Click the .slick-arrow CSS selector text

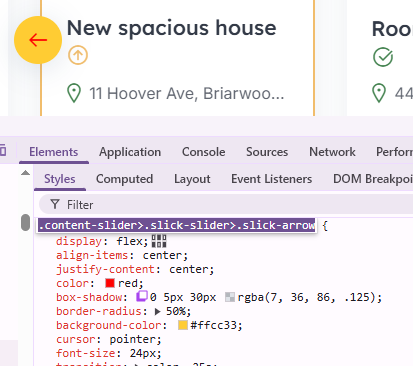click(176, 225)
